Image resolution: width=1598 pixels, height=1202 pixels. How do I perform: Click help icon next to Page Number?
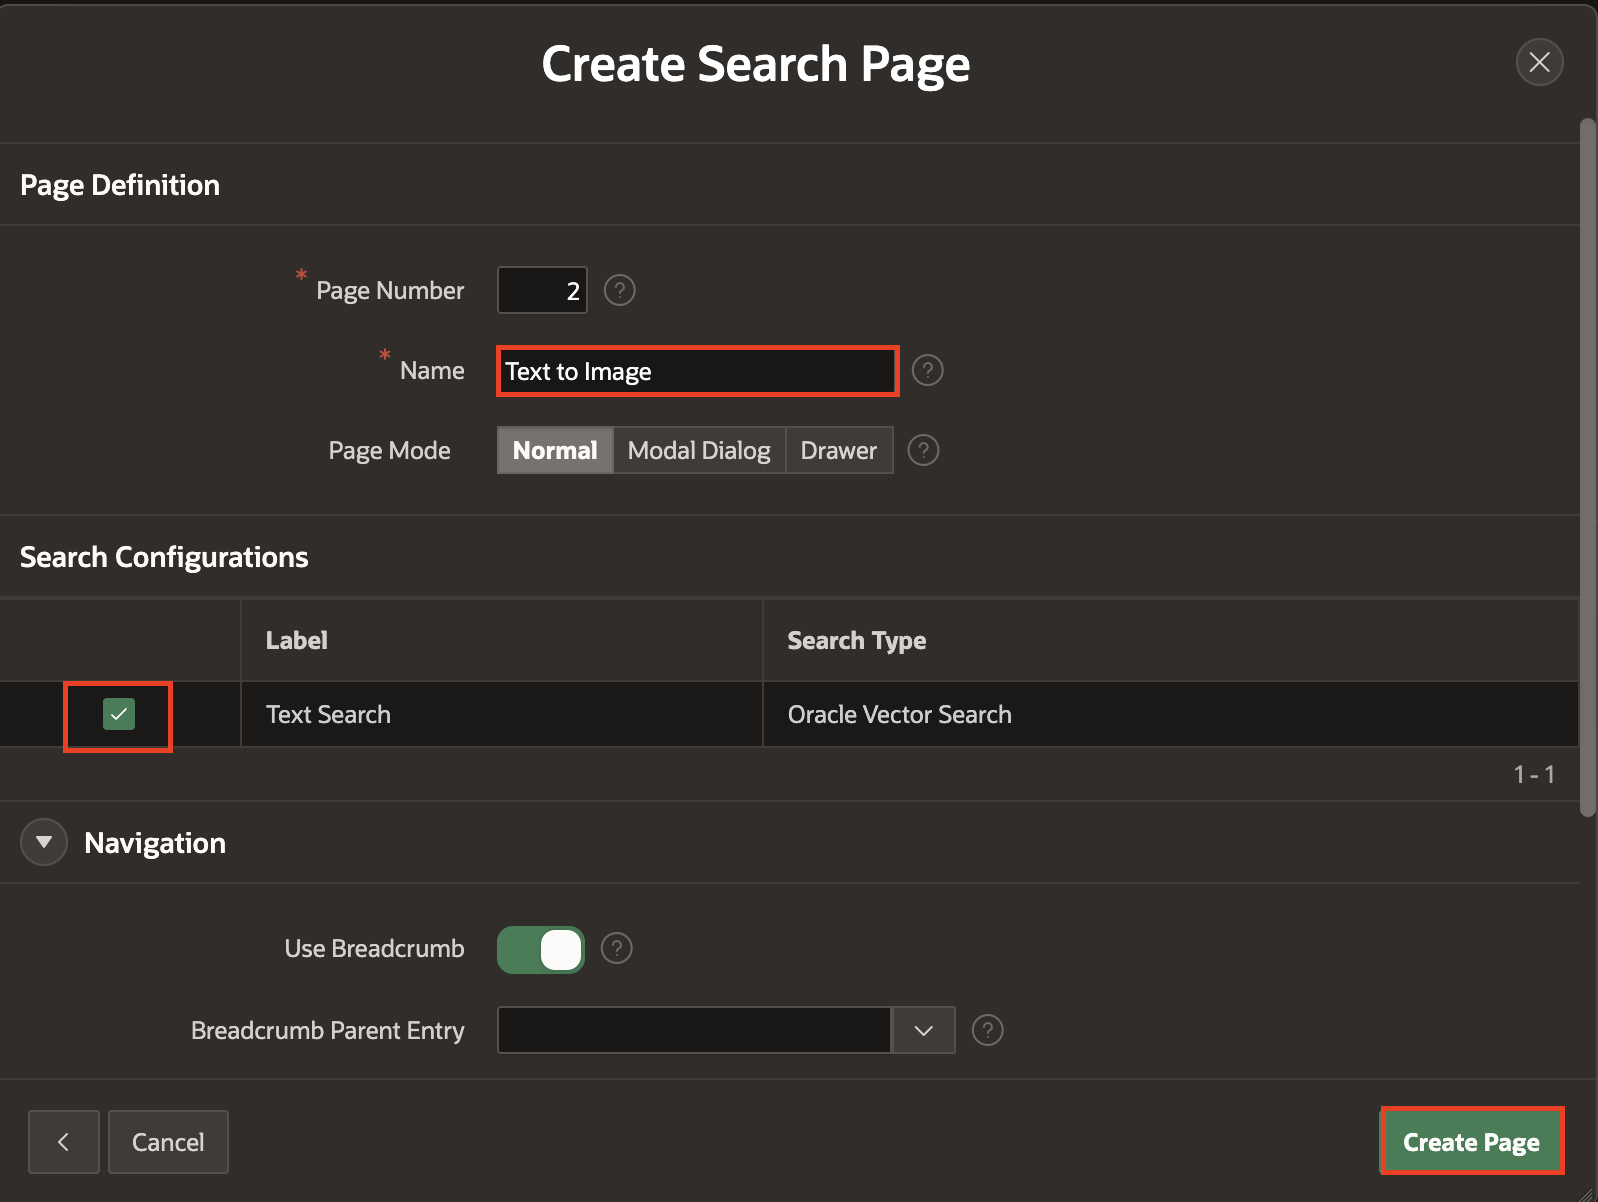pos(620,291)
